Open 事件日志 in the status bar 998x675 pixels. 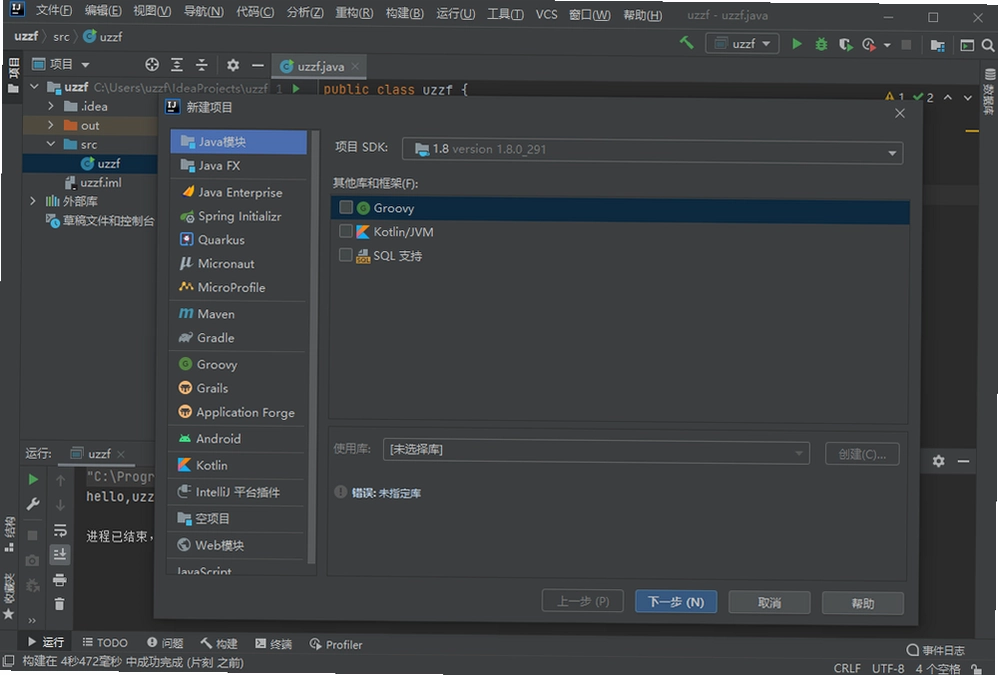(935, 650)
